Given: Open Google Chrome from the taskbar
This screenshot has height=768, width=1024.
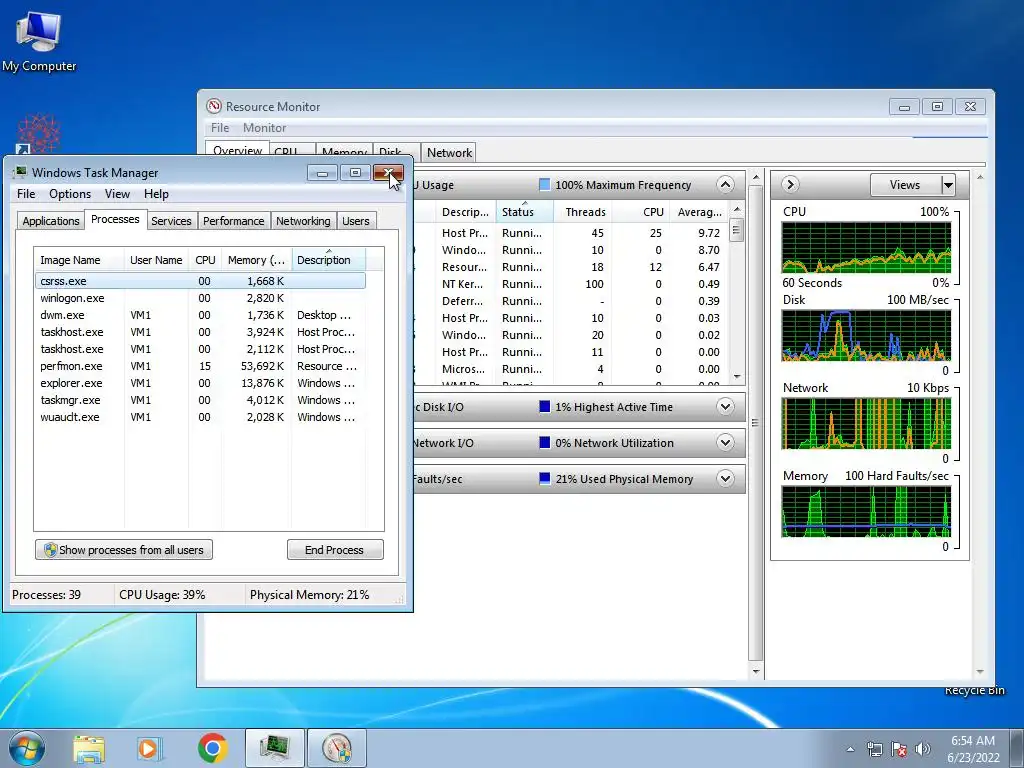Looking at the screenshot, I should [212, 748].
